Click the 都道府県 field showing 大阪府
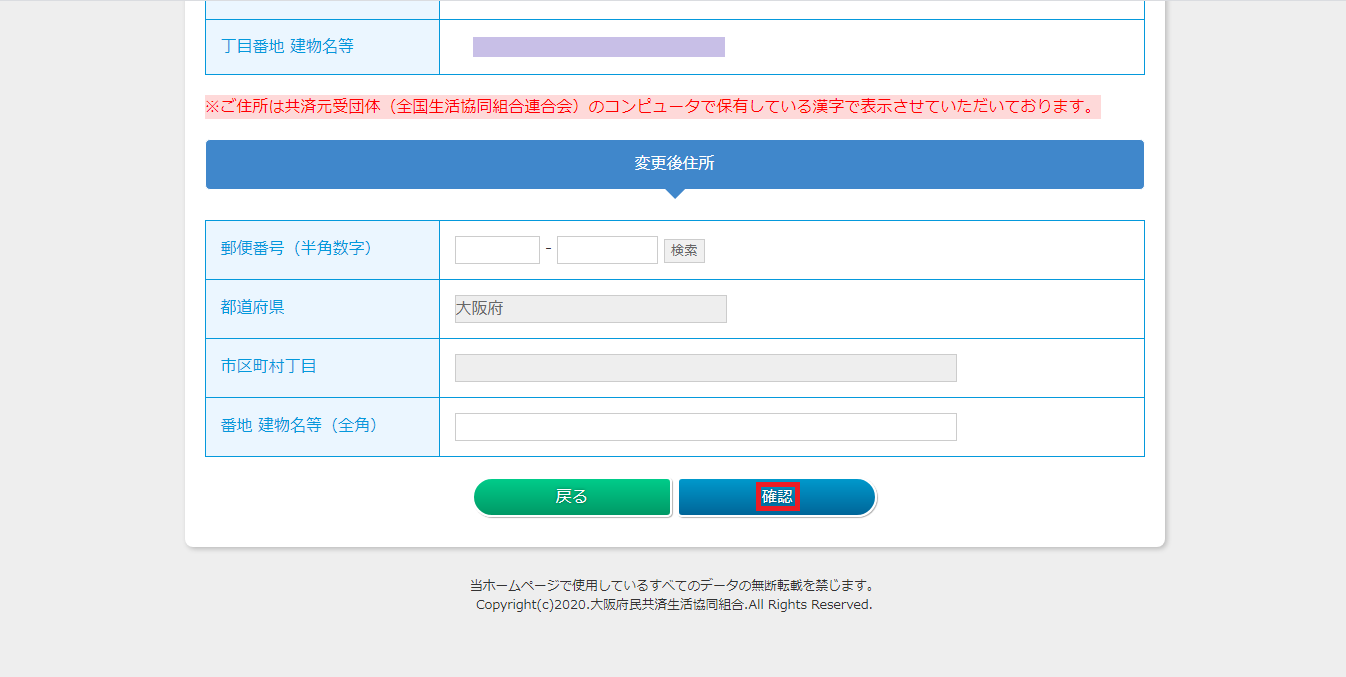1346x677 pixels. (x=590, y=309)
